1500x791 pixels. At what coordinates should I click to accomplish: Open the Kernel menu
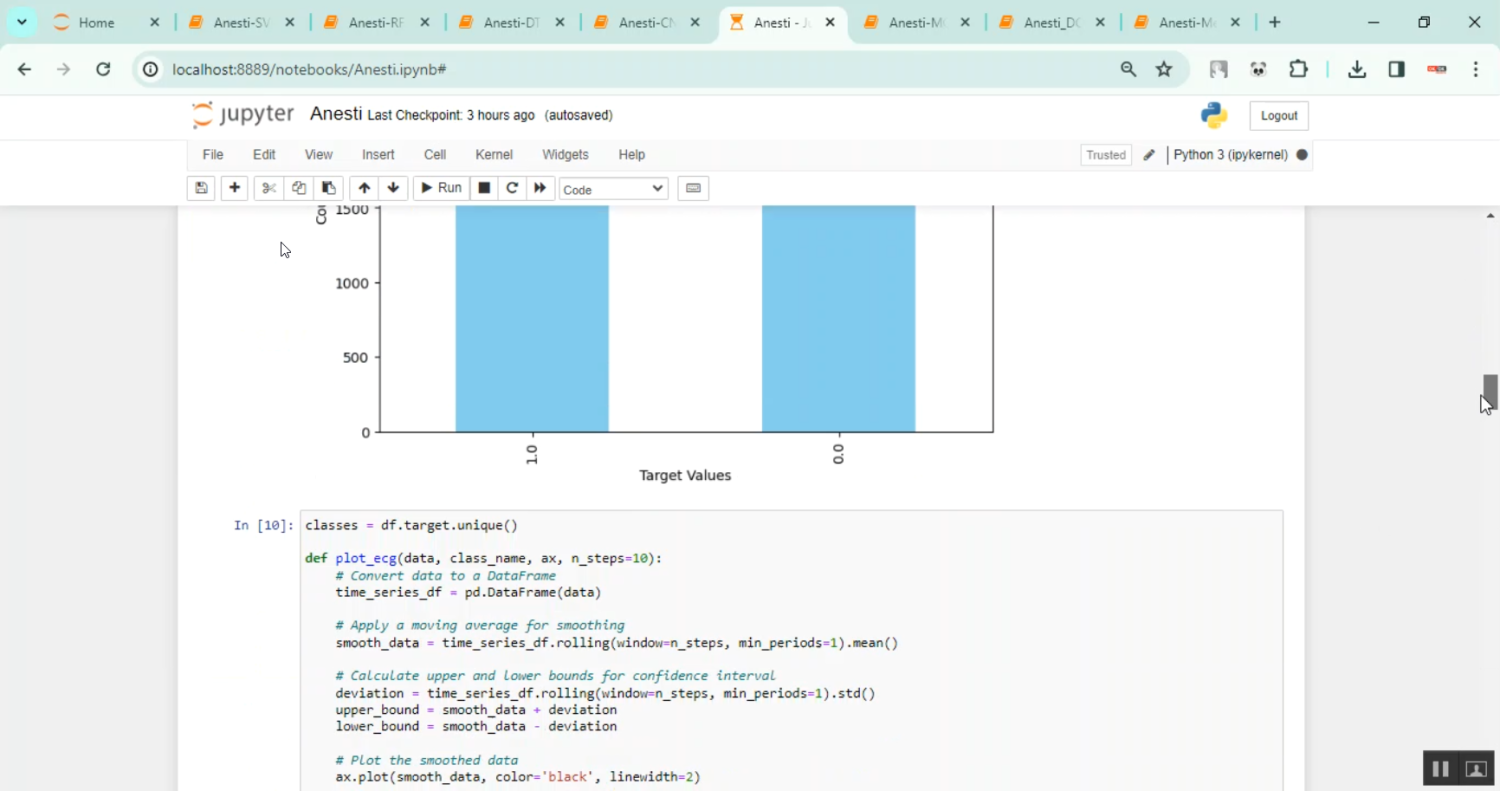tap(494, 155)
